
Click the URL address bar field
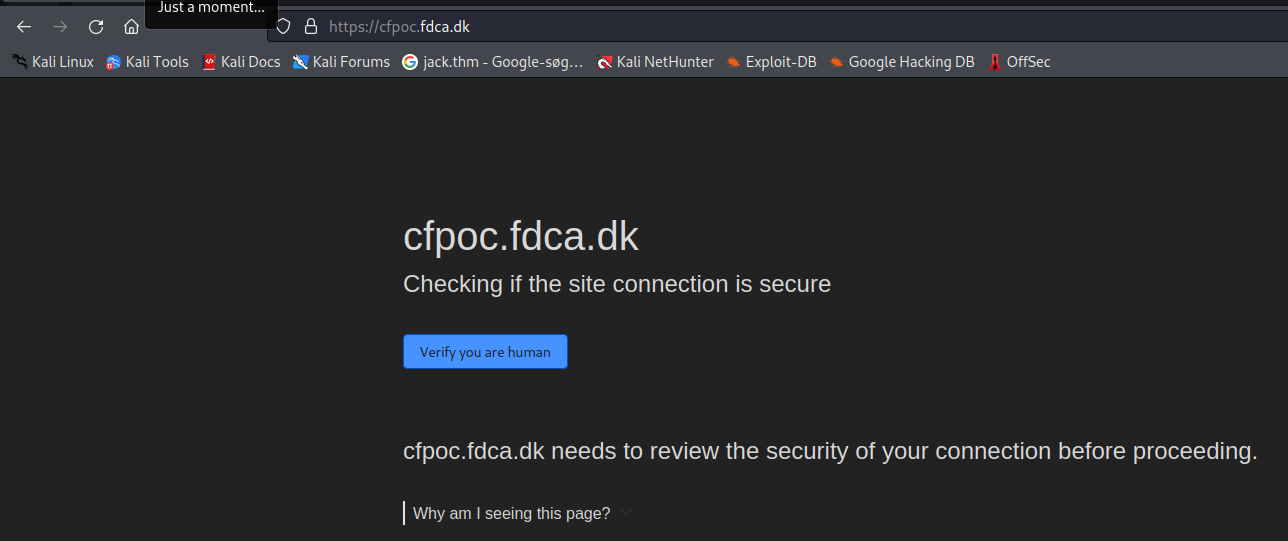click(x=700, y=27)
